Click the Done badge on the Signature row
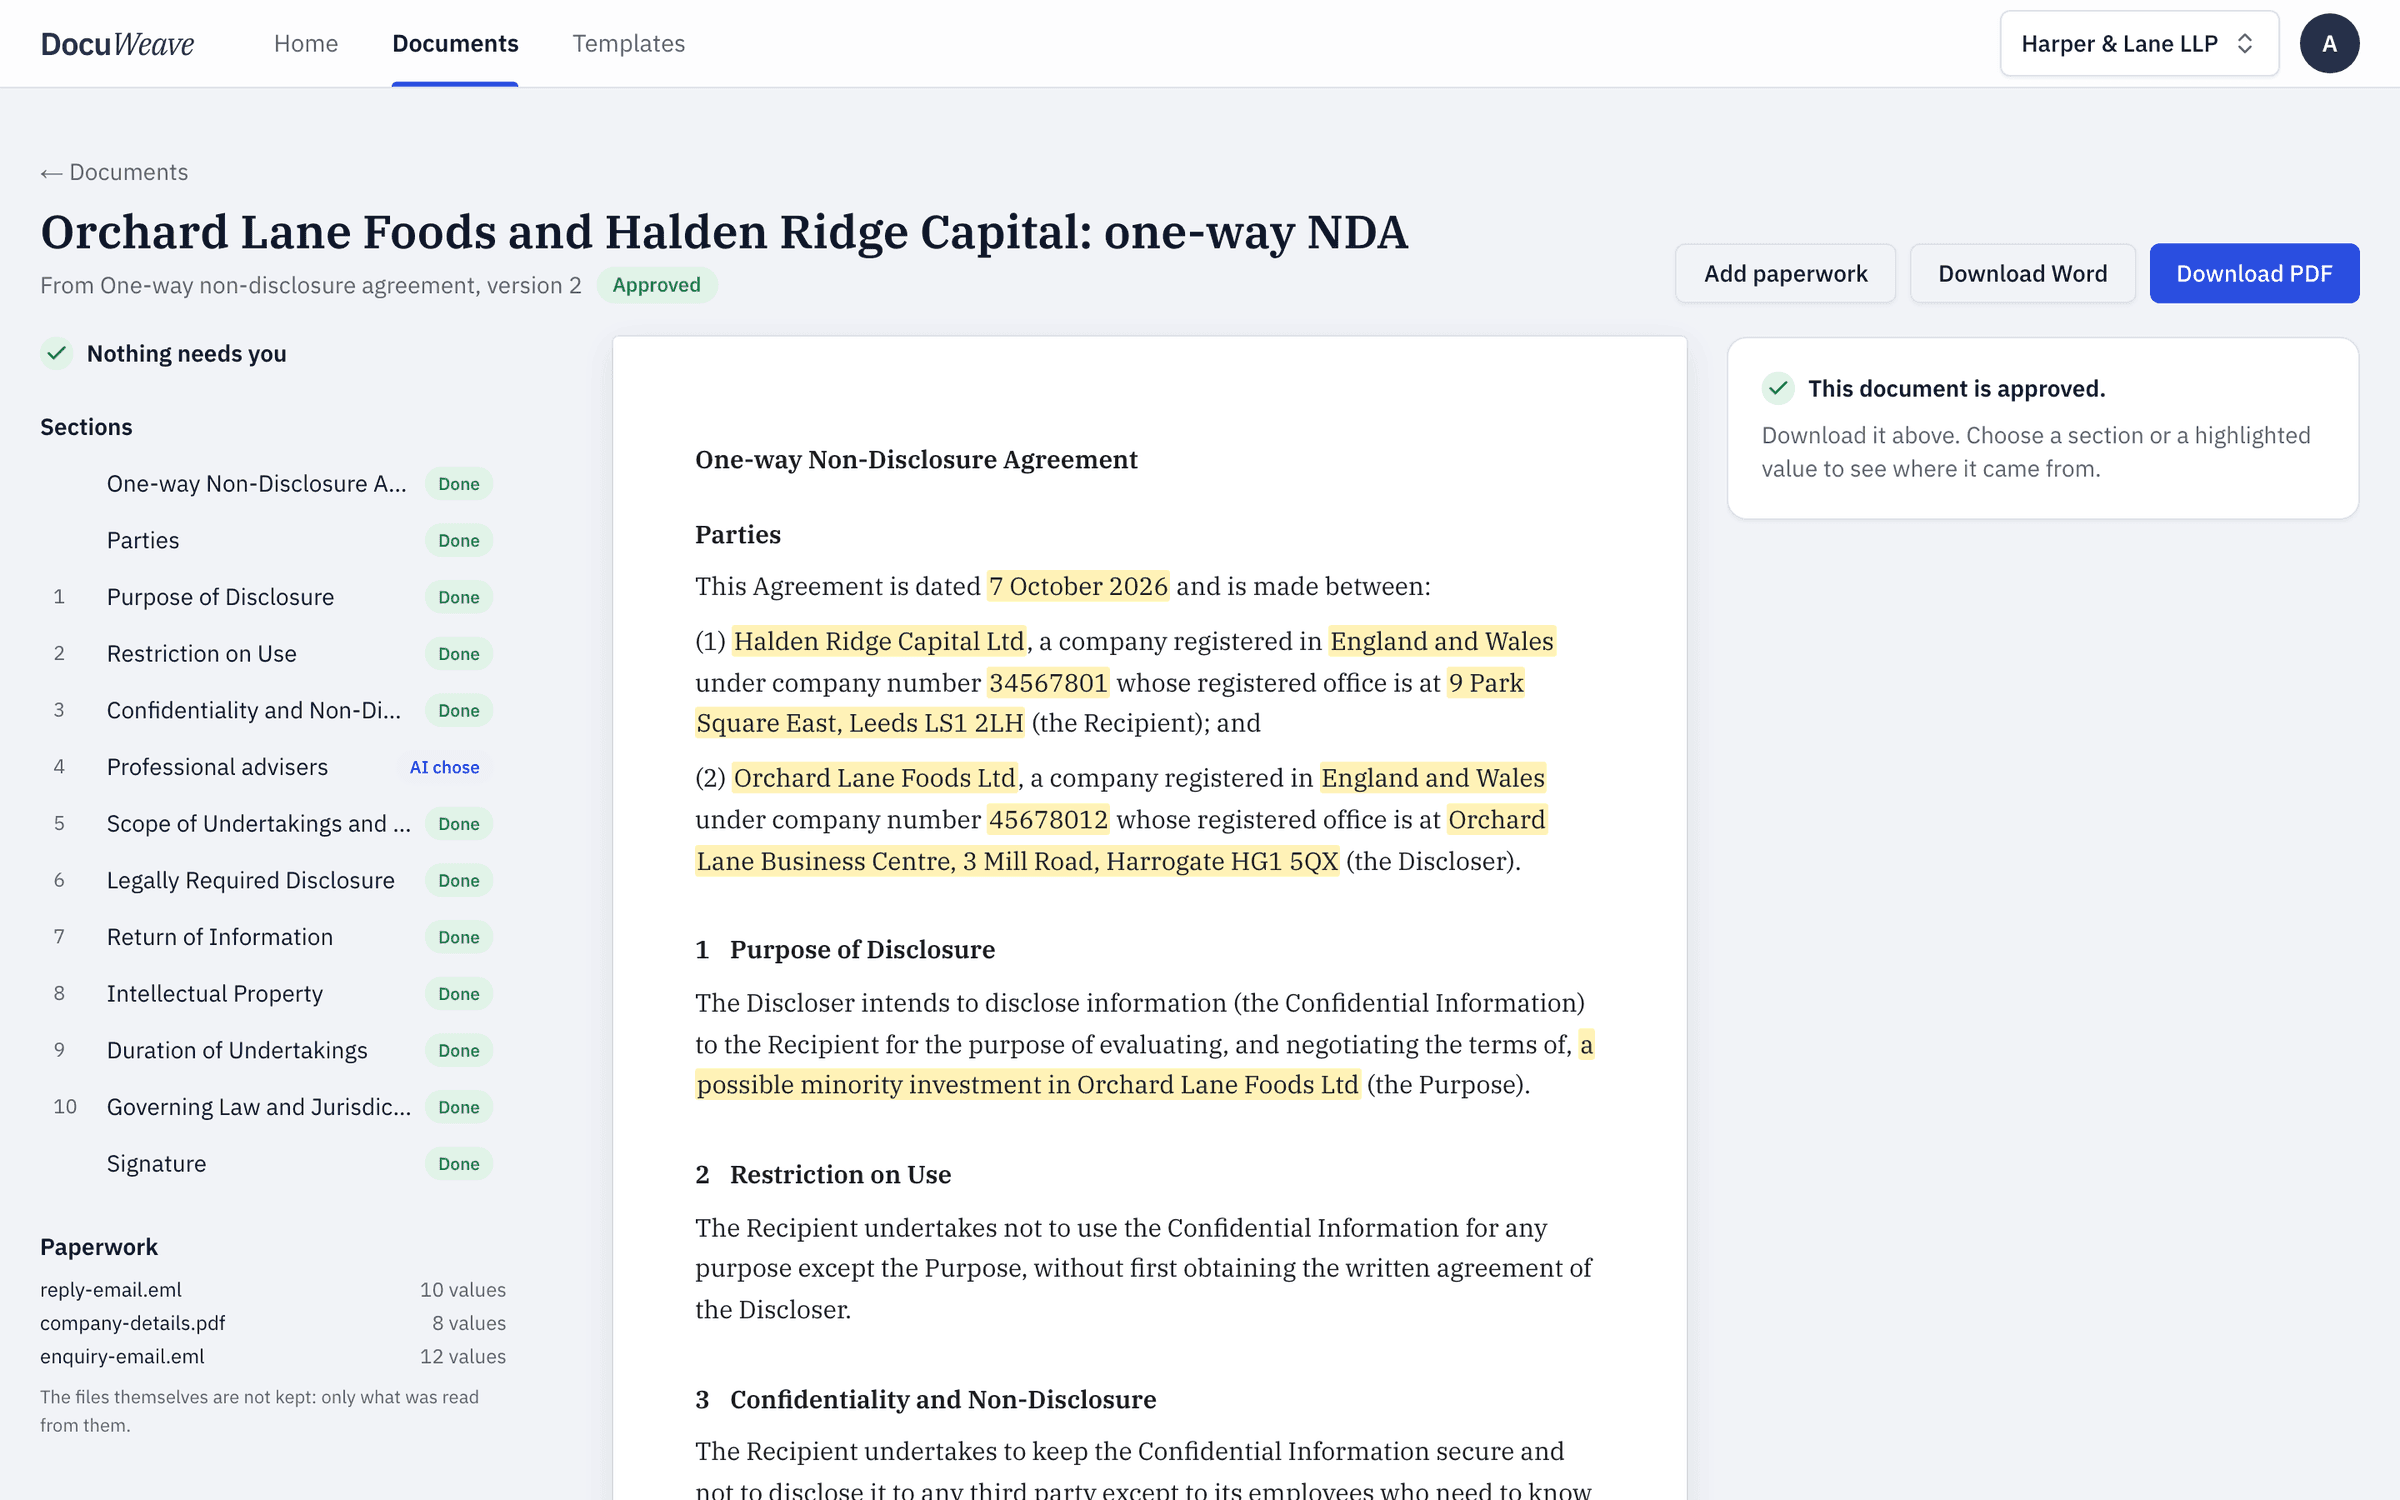 point(459,1164)
